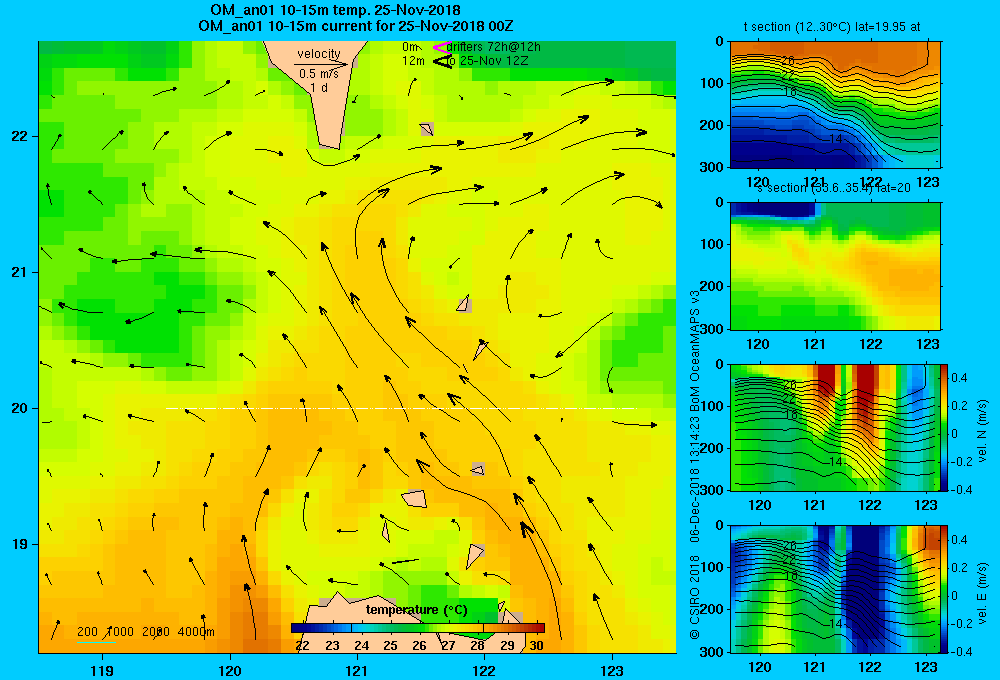Click the title 'OM_an01 10-15m temp. 25-Nov-2018'
Screen dimensions: 1000x680
click(335, 10)
